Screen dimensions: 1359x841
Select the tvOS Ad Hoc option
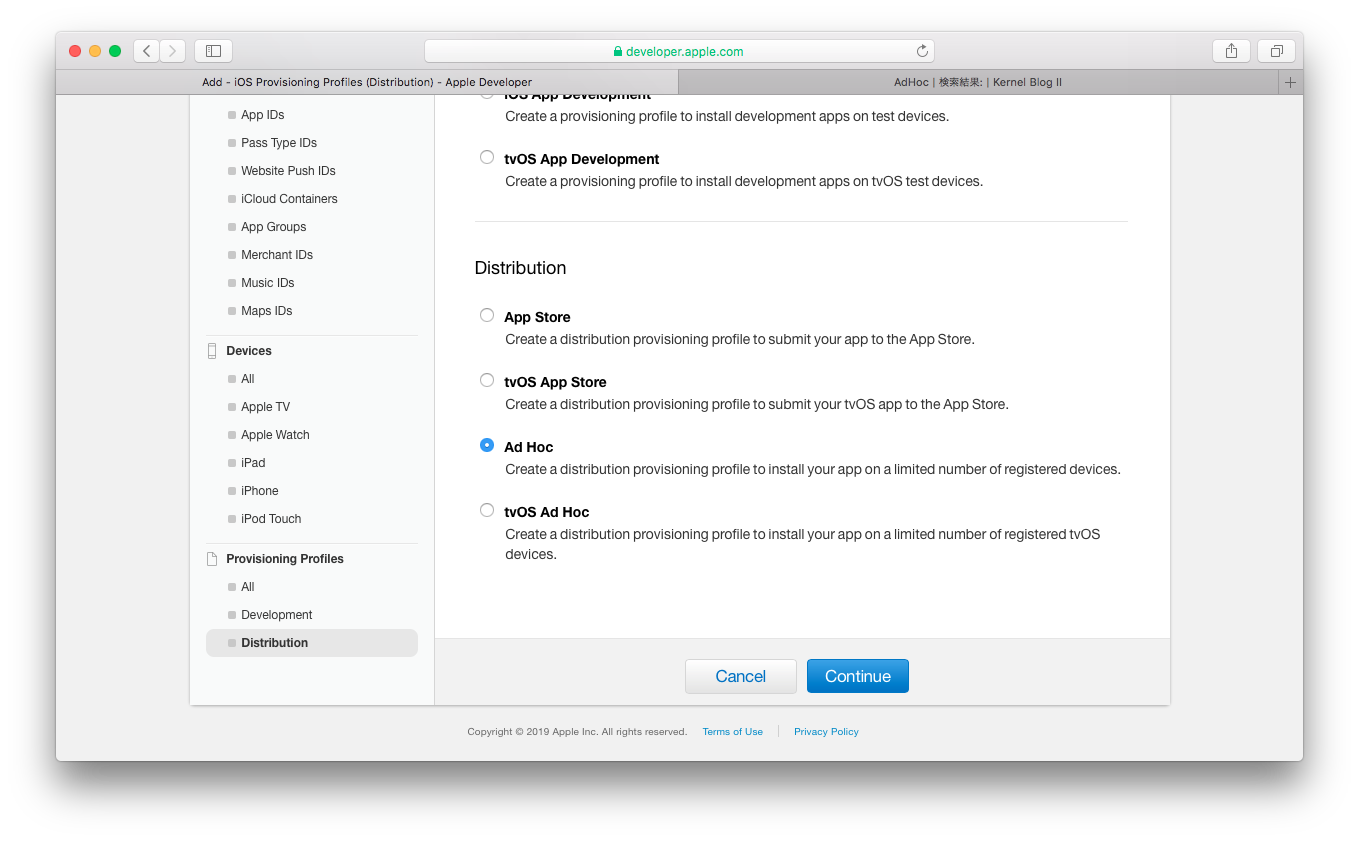click(487, 511)
